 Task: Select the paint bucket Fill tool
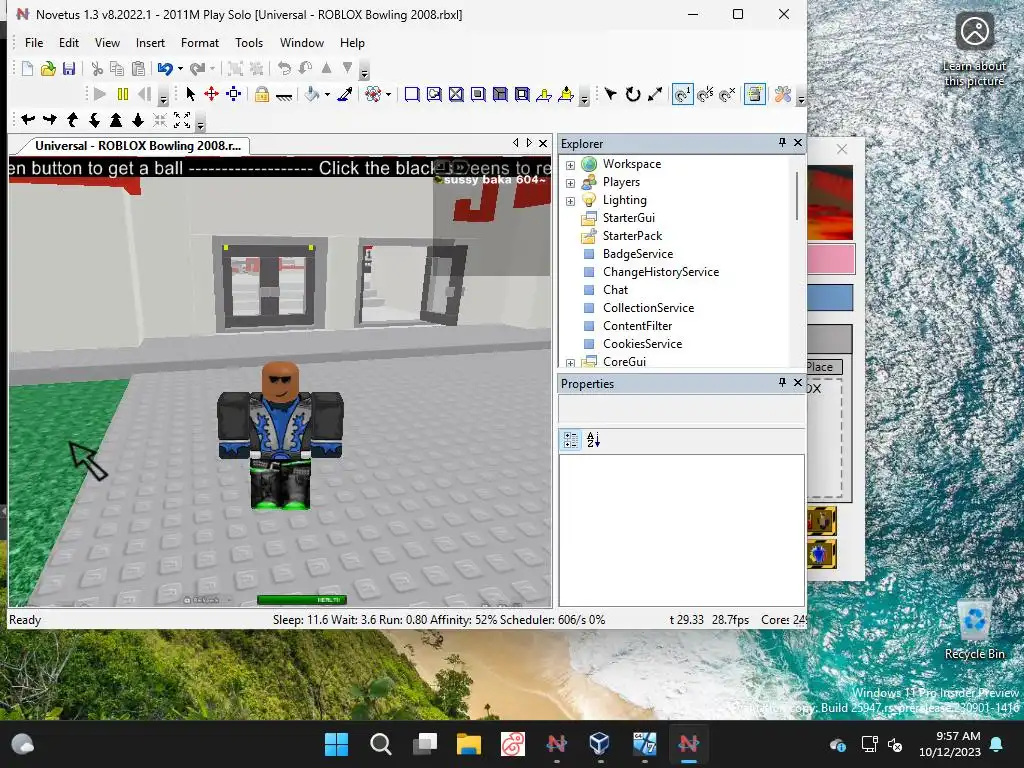coord(312,94)
